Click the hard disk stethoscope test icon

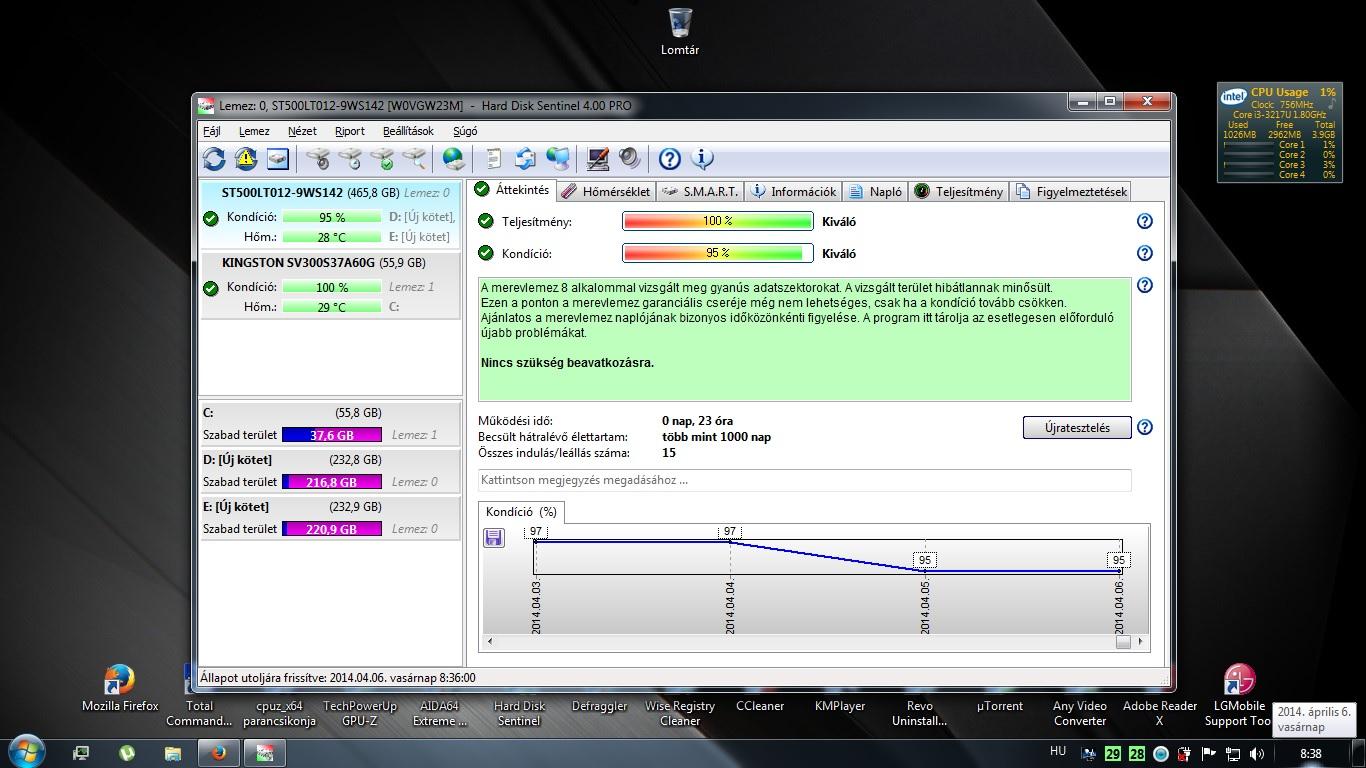(x=318, y=158)
